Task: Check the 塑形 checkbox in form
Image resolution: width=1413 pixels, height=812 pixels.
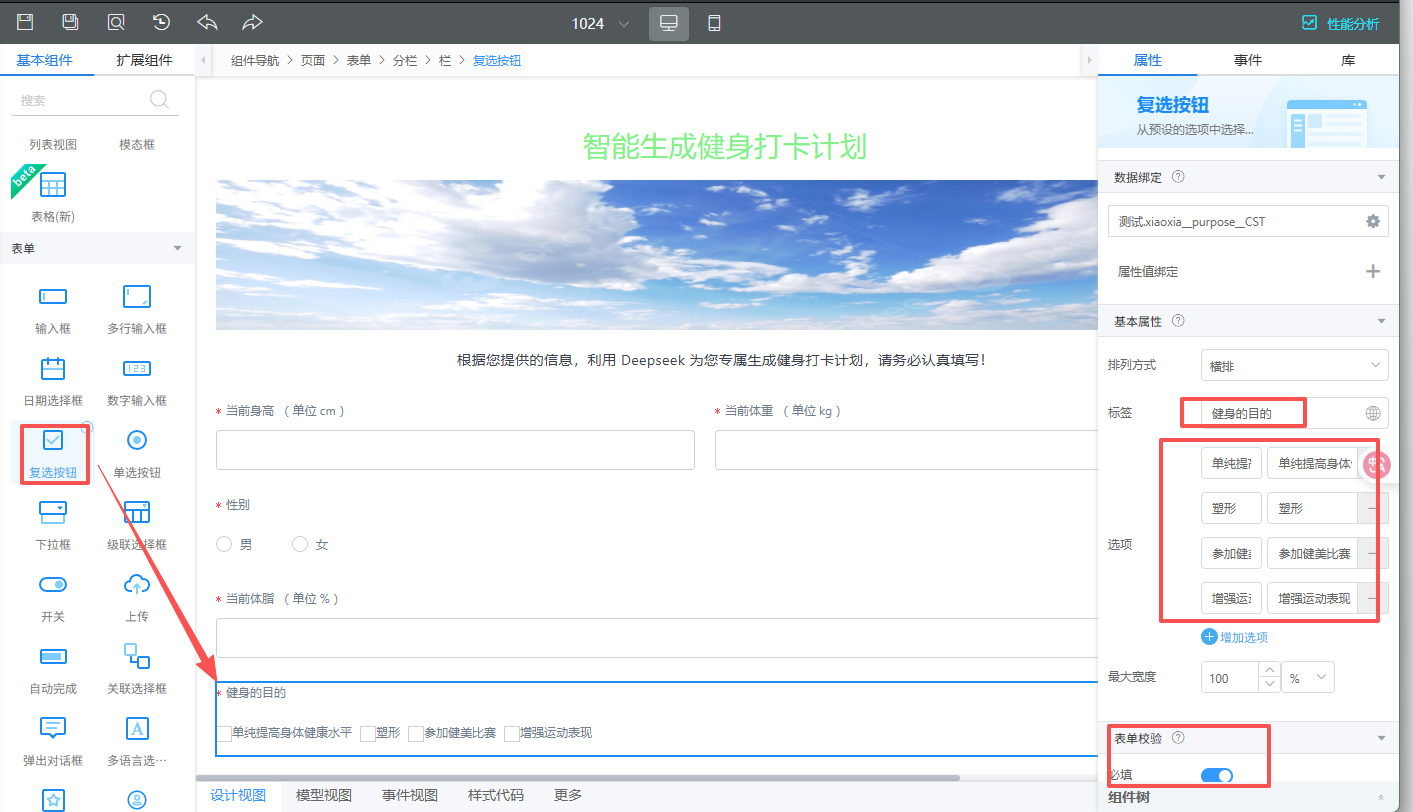Action: [x=368, y=734]
